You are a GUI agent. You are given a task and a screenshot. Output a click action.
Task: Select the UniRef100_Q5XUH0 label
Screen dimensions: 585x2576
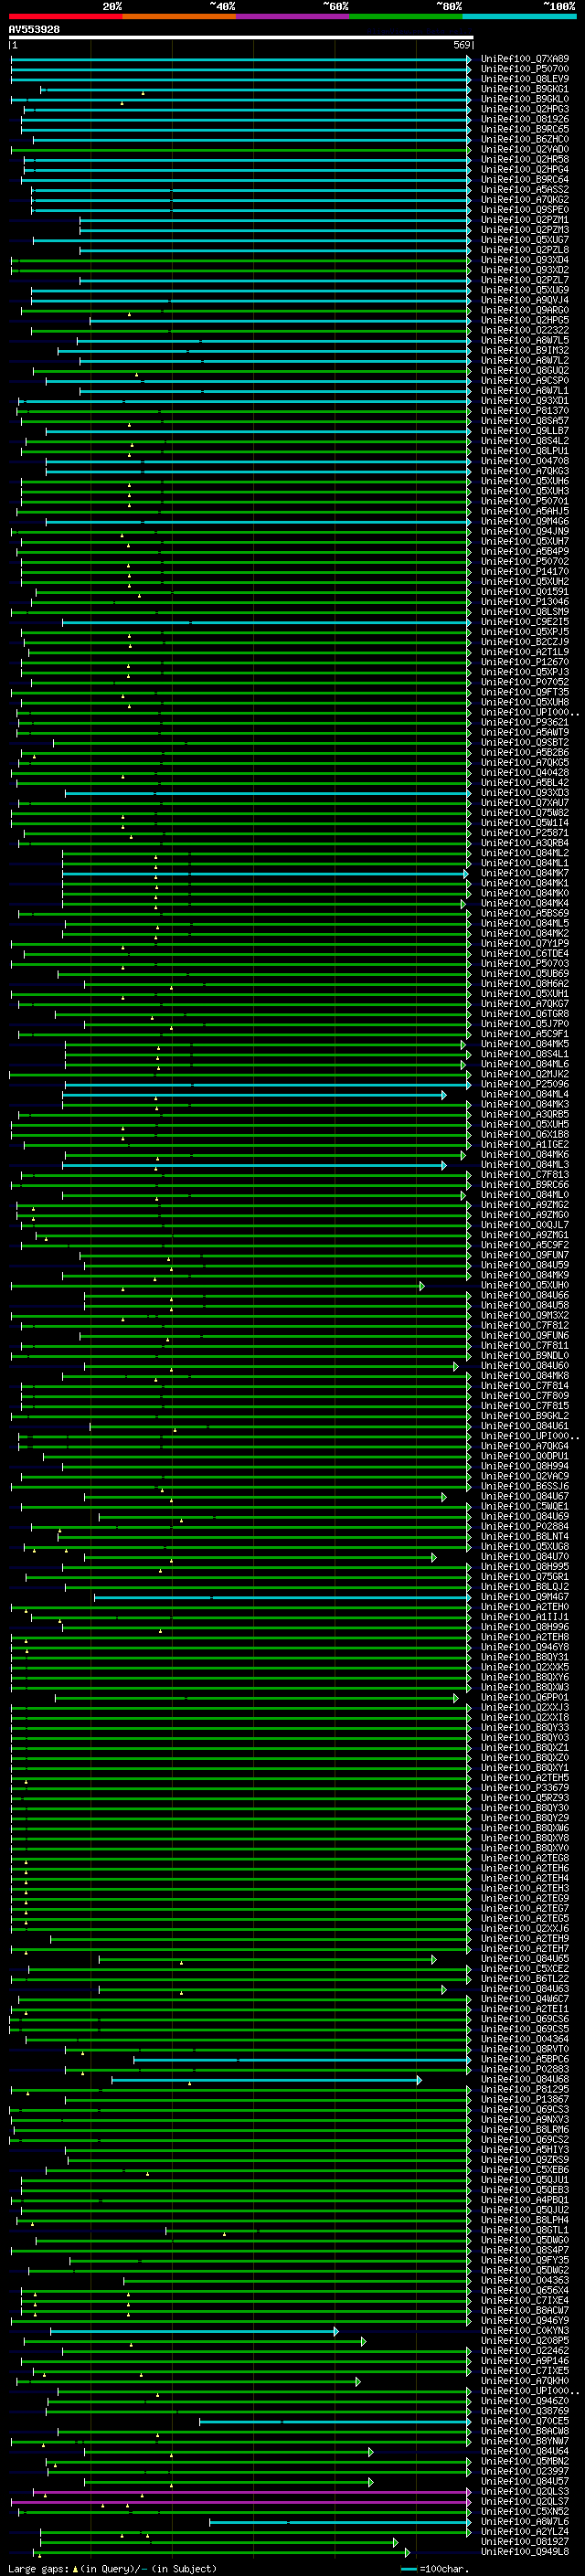pyautogui.click(x=525, y=1285)
